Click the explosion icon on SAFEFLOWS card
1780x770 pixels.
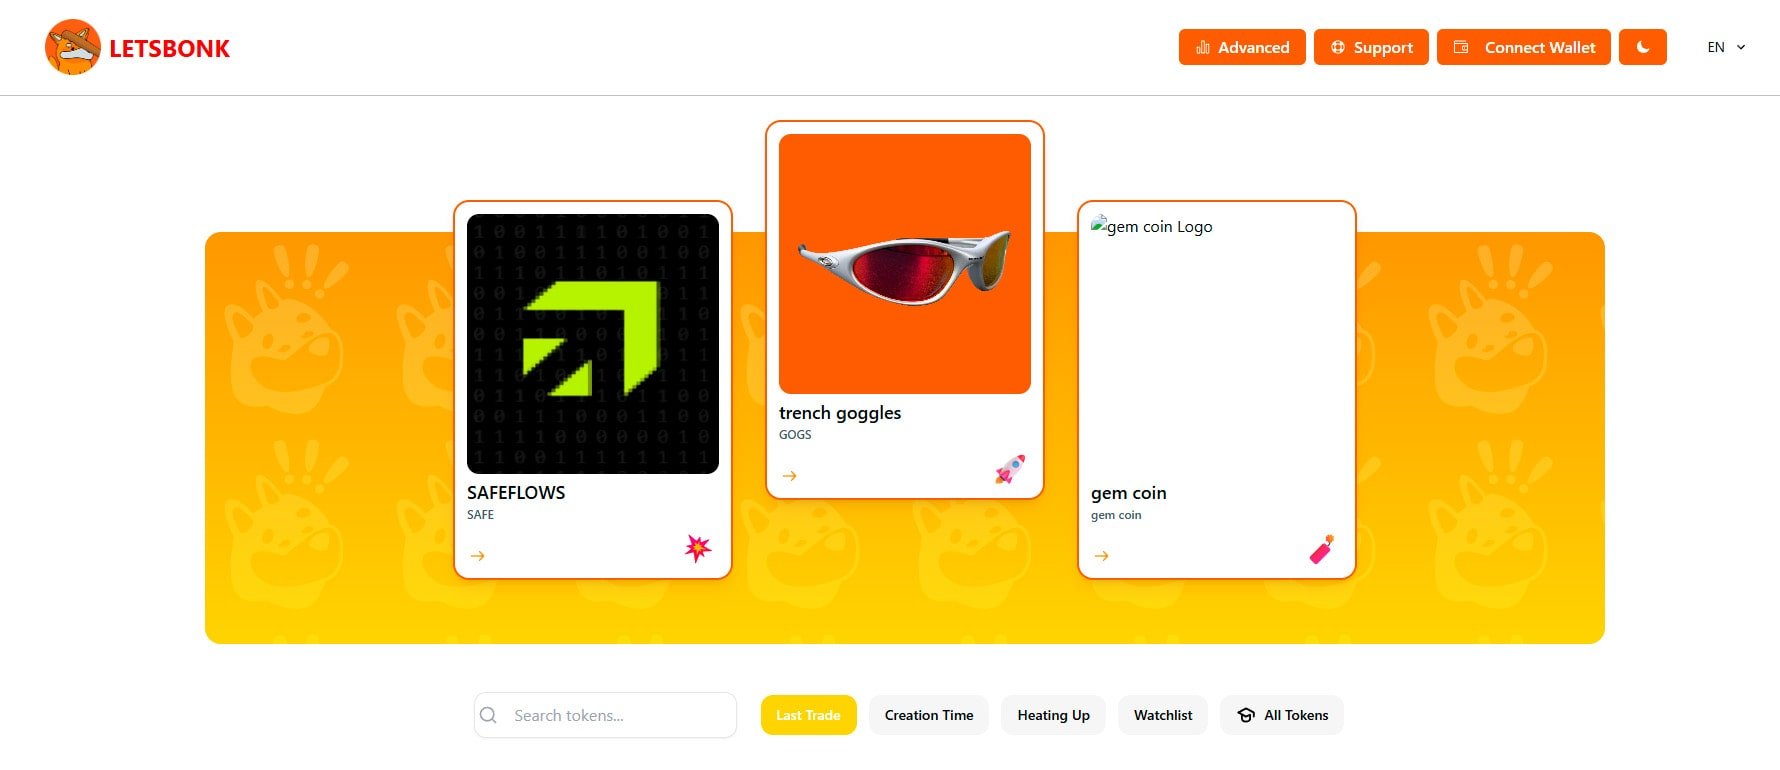(x=698, y=548)
